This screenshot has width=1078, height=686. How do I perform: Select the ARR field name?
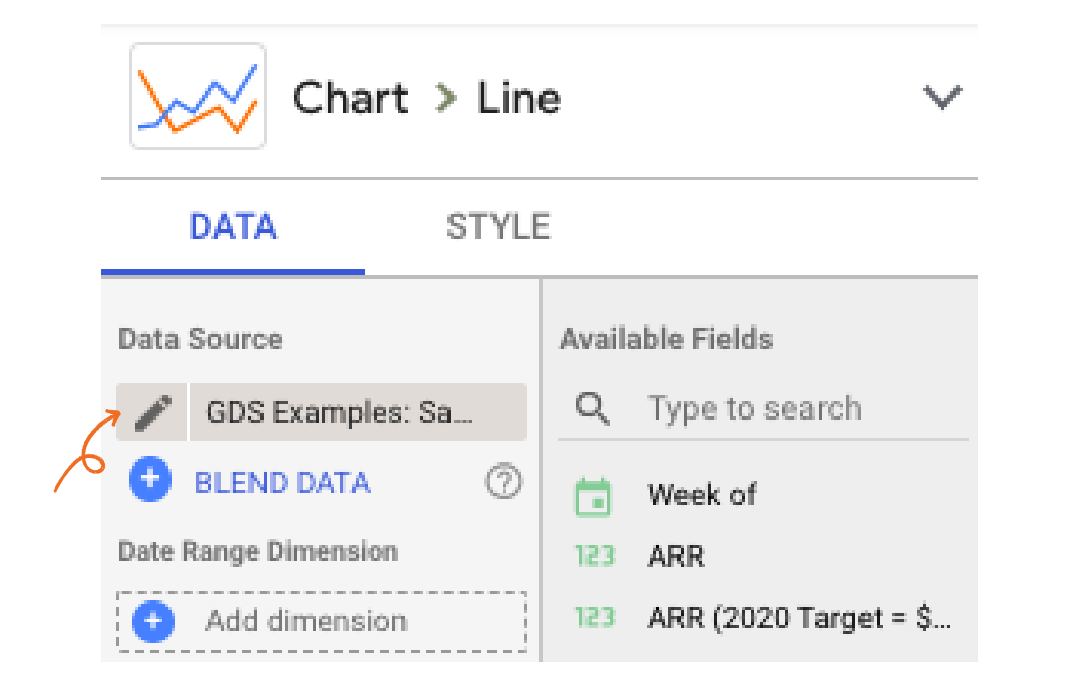point(676,556)
